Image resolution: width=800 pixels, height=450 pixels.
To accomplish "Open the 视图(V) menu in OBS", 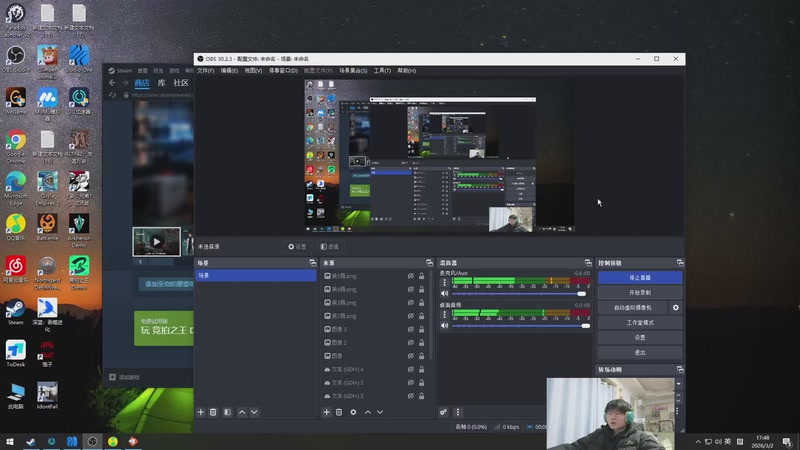I will click(253, 71).
